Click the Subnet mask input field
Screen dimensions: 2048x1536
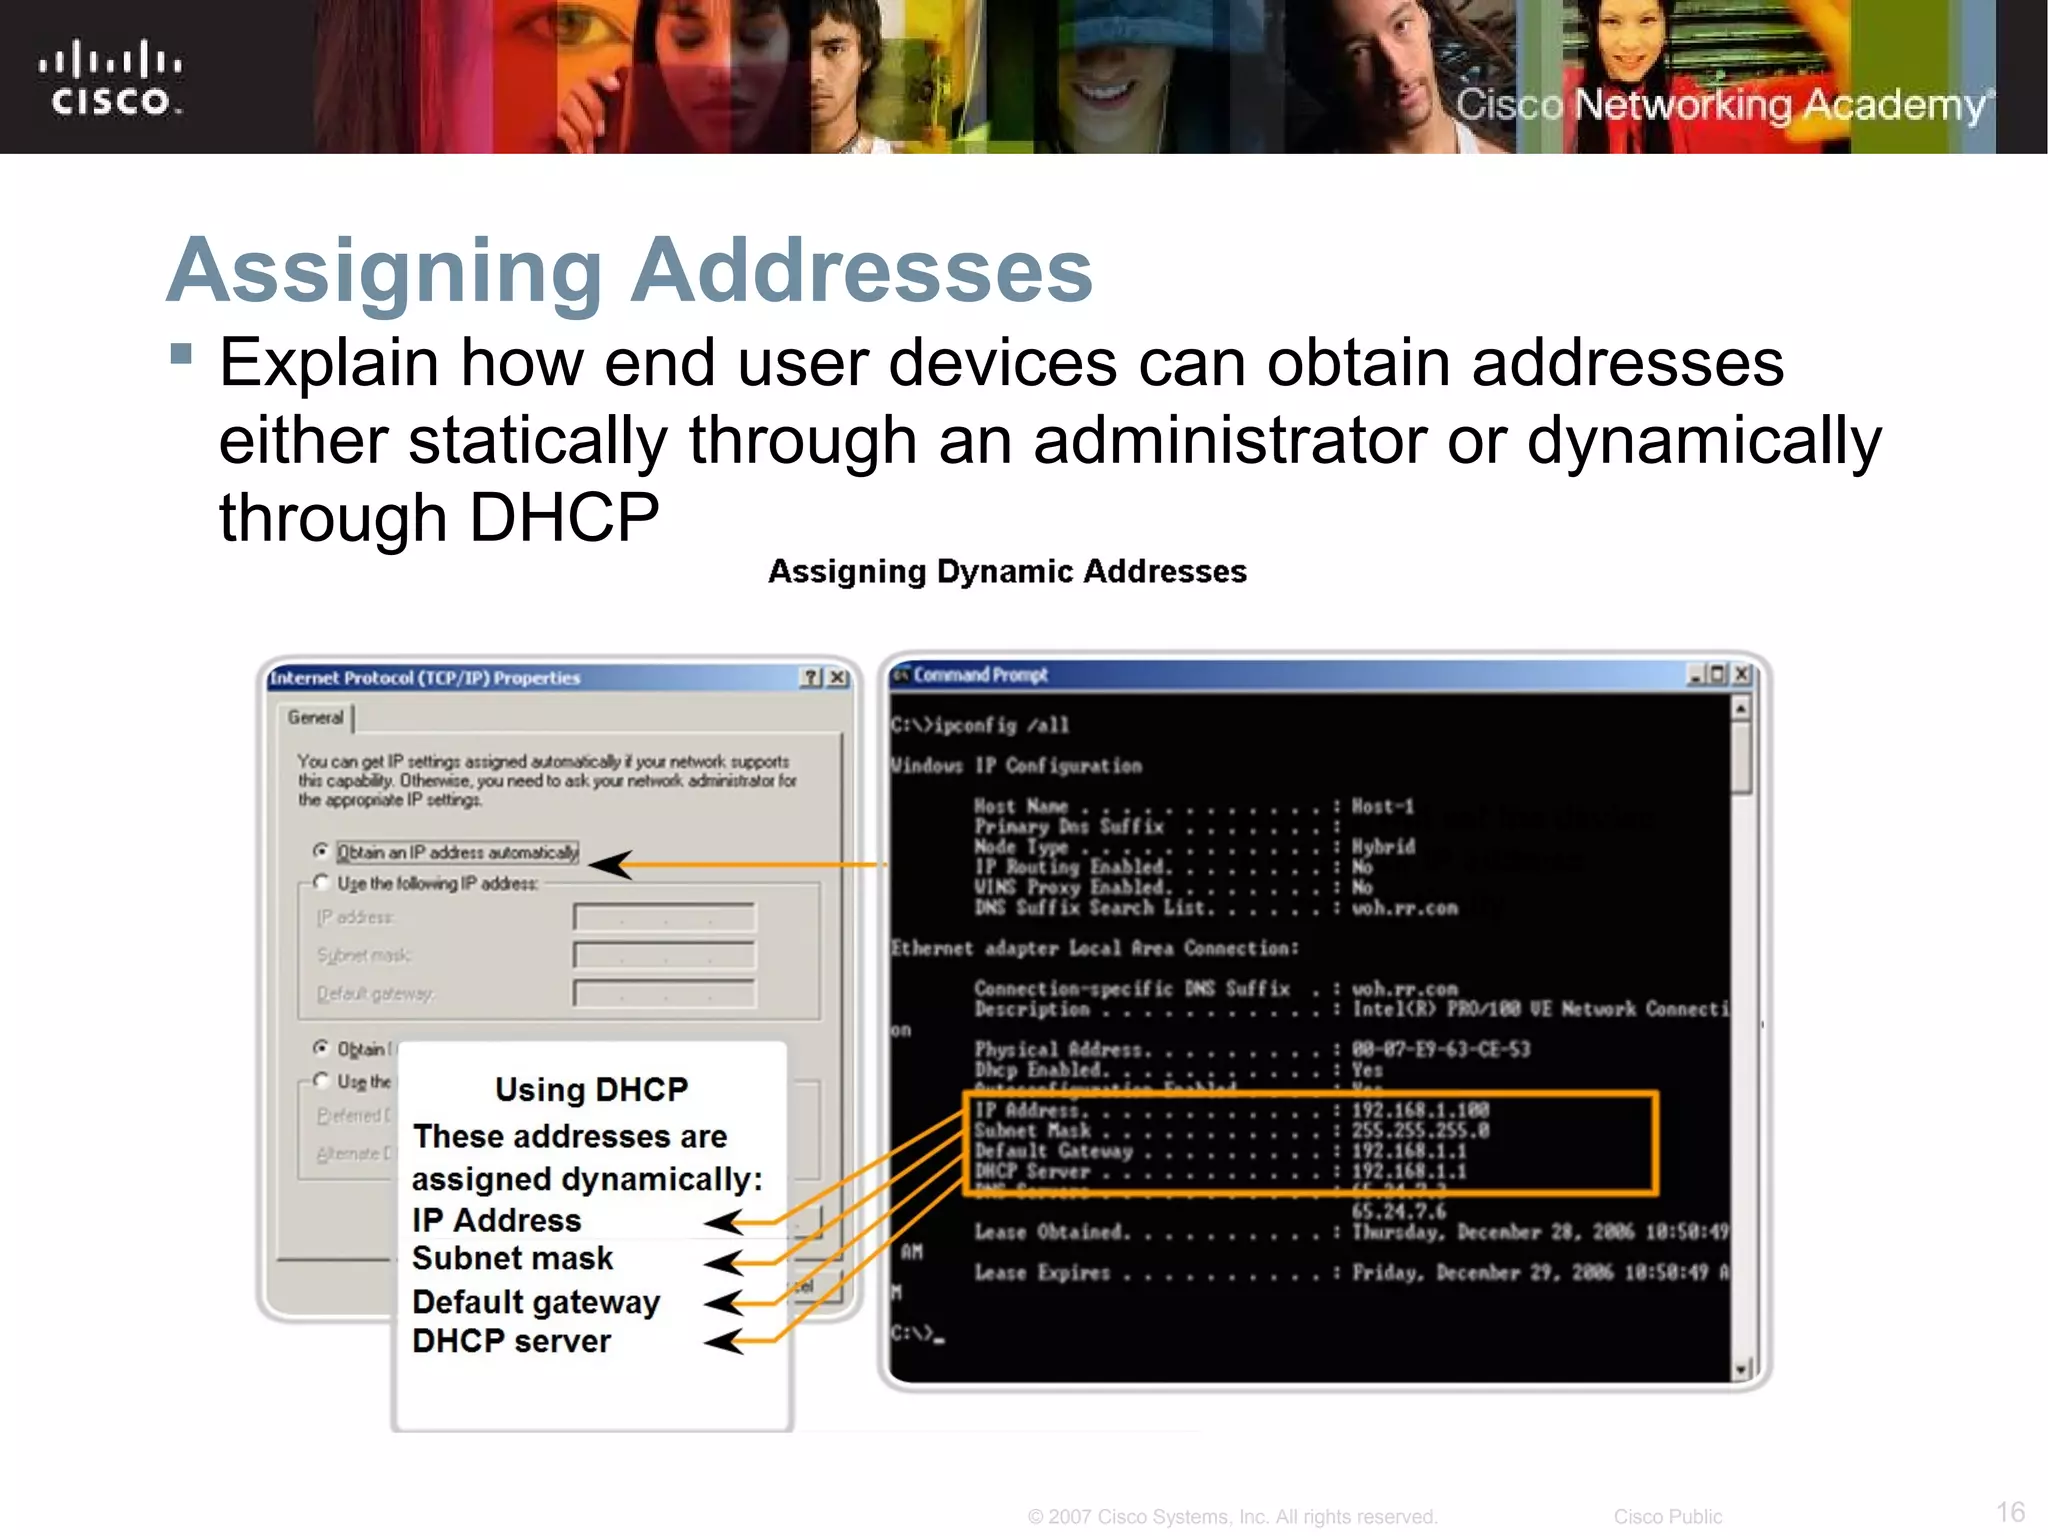(x=664, y=955)
